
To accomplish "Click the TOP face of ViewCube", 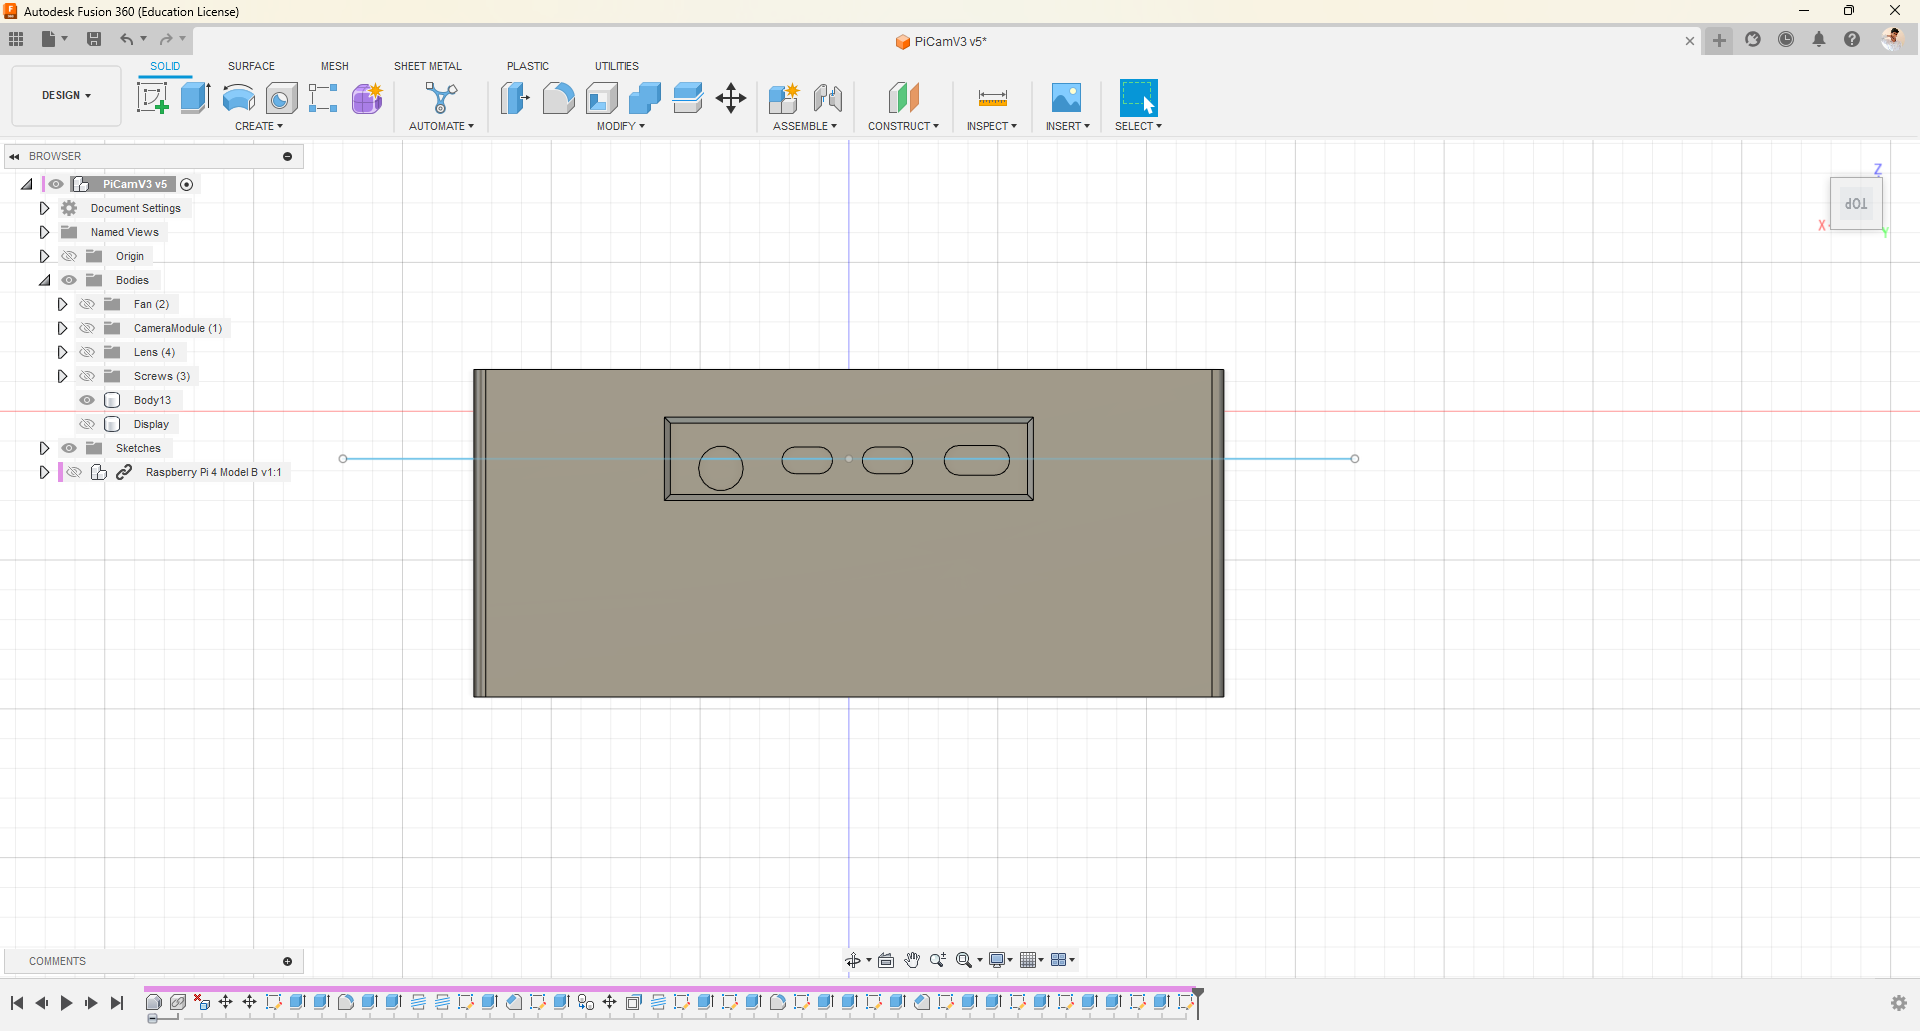I will click(x=1856, y=204).
